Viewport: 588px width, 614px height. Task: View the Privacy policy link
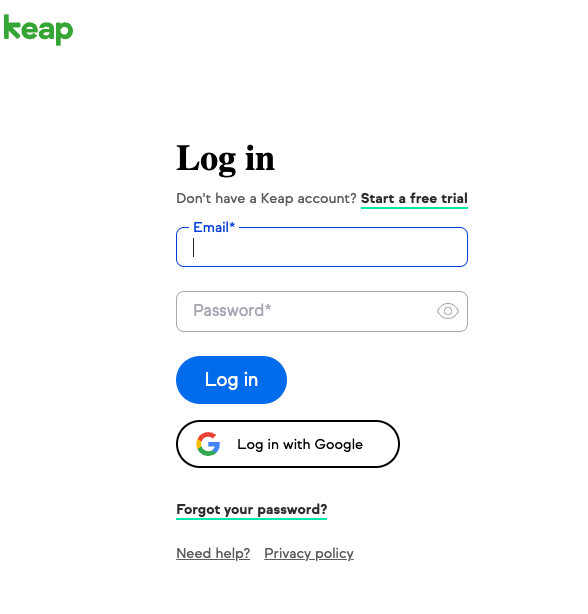pyautogui.click(x=309, y=553)
